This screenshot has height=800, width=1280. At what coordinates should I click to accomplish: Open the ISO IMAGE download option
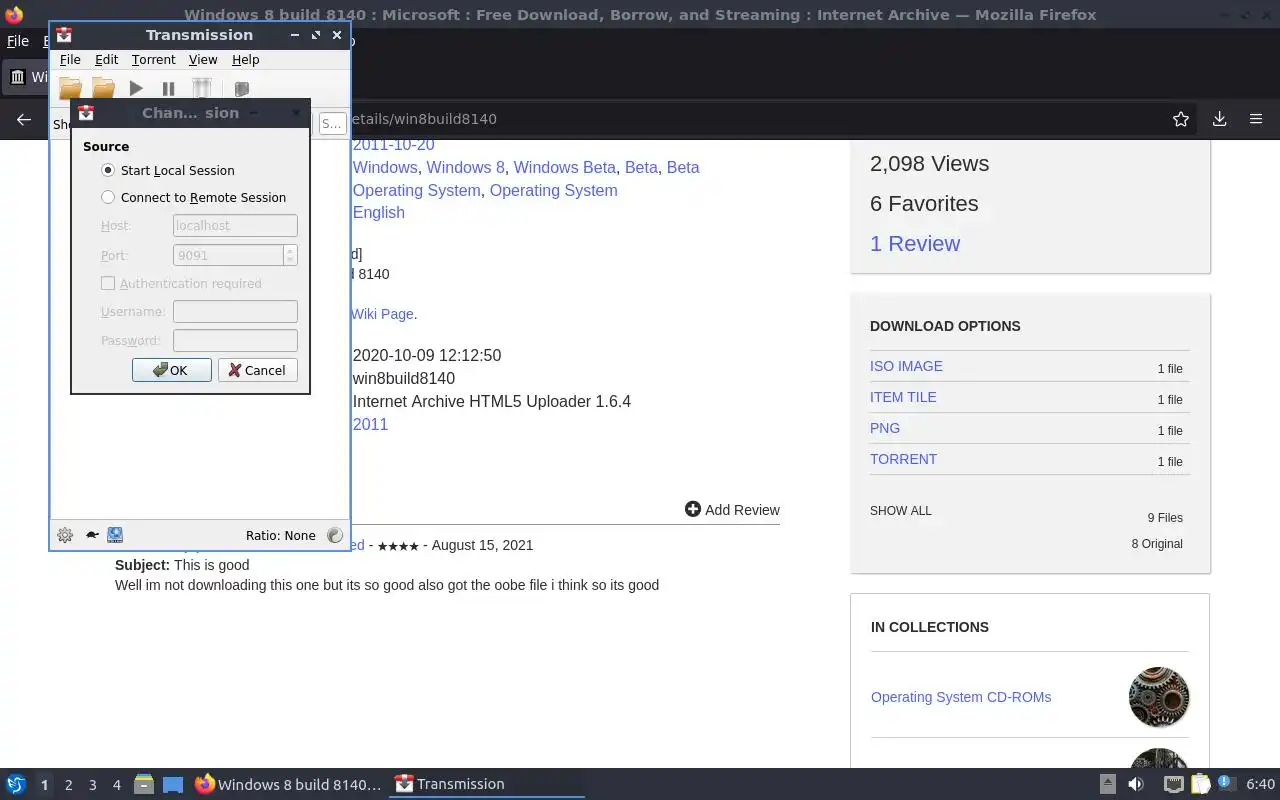(906, 366)
